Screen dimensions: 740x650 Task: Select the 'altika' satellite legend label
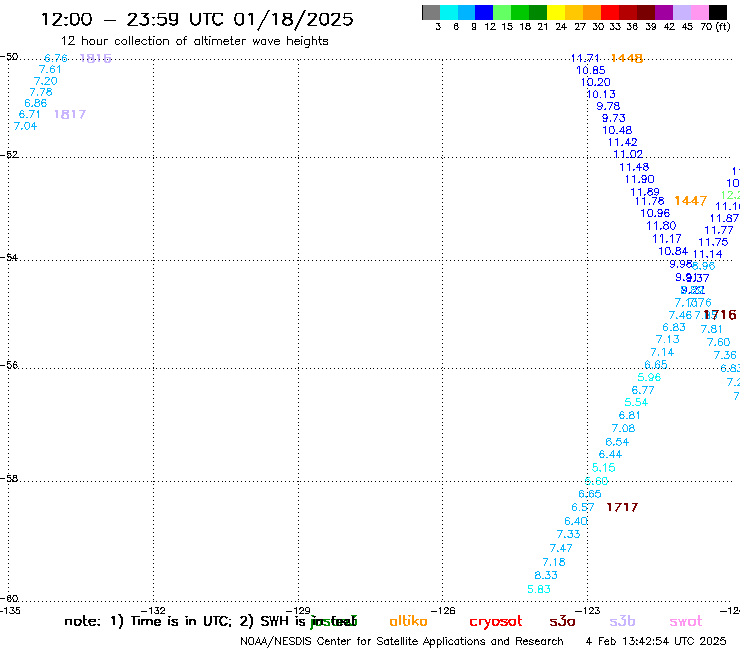pos(408,621)
